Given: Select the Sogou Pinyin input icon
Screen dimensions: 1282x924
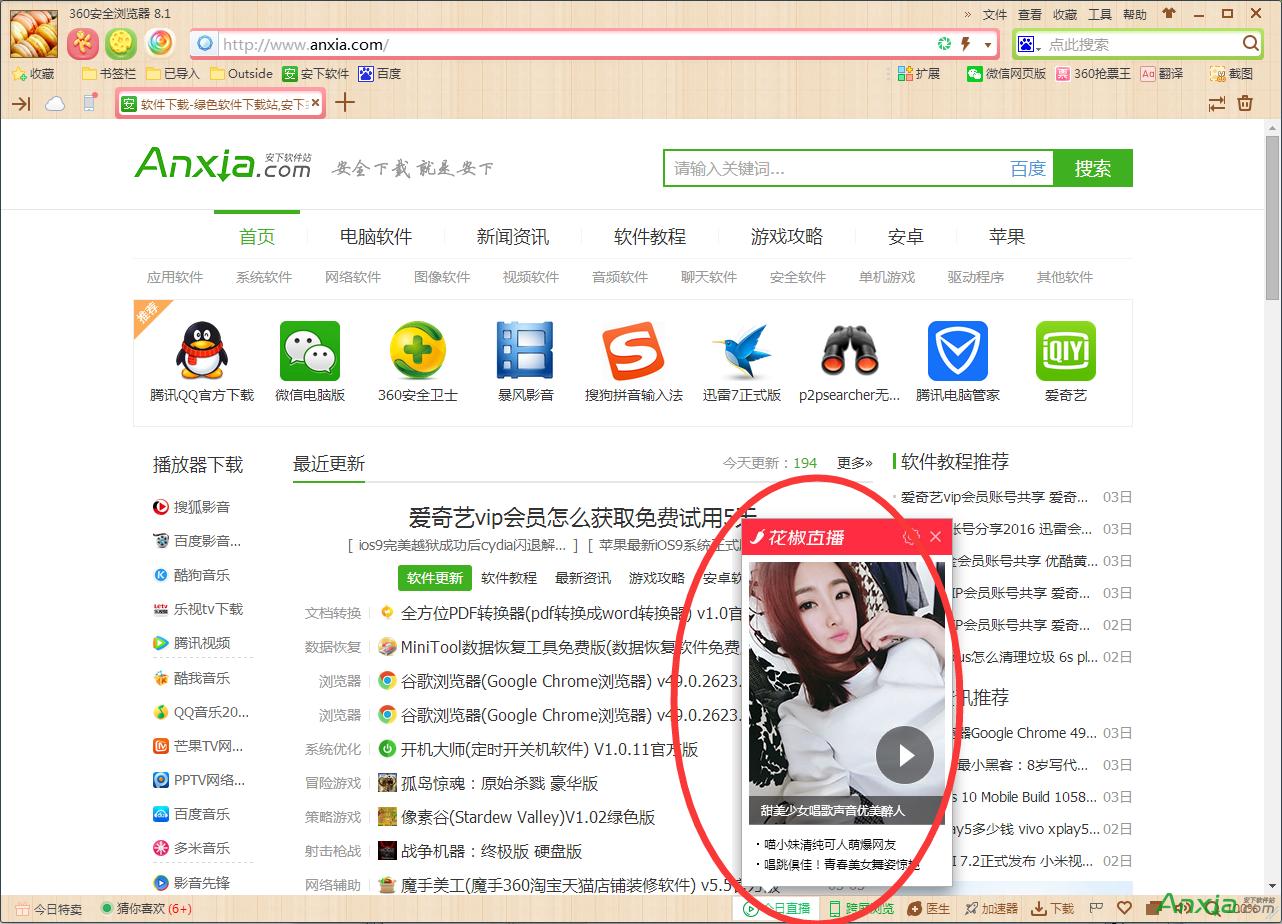Looking at the screenshot, I should point(633,350).
